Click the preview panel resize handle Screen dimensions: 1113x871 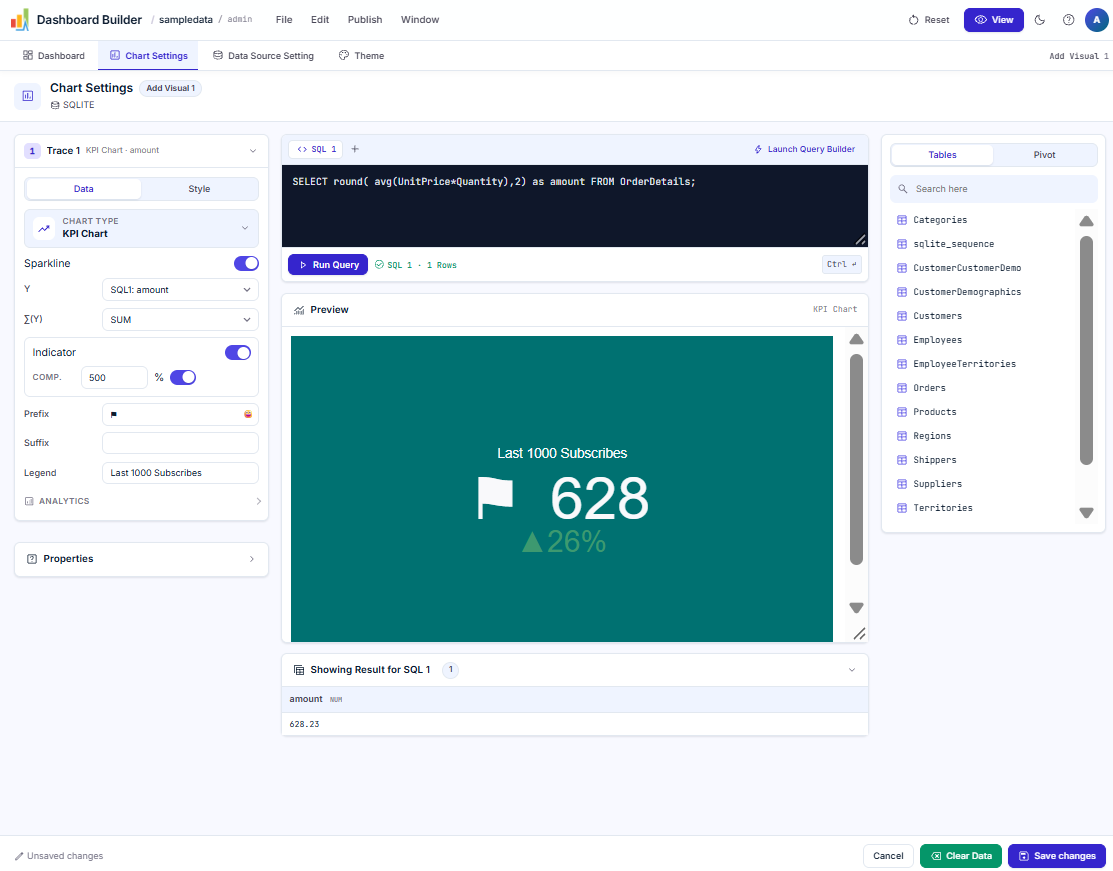859,633
